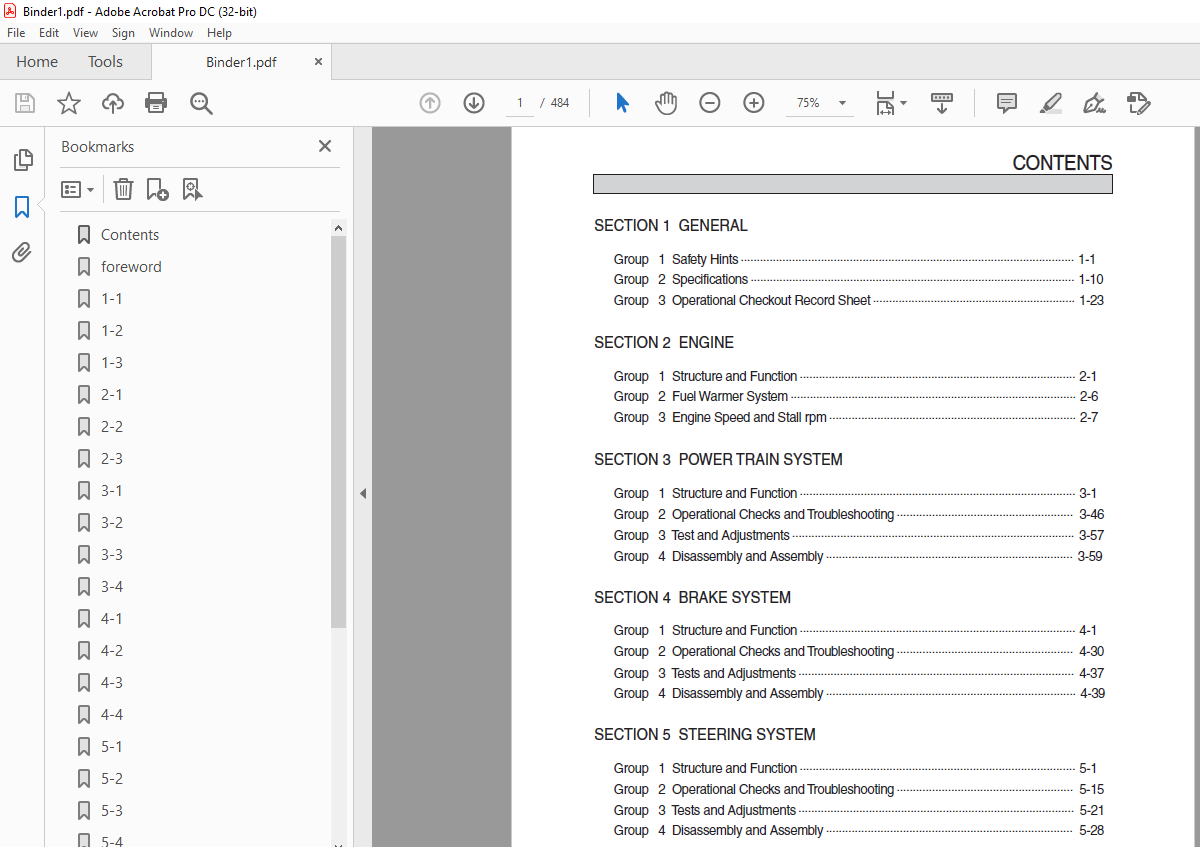Go to the next page with the down arrow
This screenshot has width=1200, height=847.
point(474,103)
